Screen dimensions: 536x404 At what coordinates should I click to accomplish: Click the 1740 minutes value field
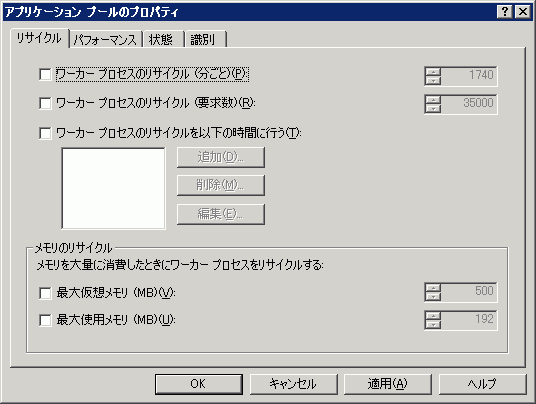(468, 76)
